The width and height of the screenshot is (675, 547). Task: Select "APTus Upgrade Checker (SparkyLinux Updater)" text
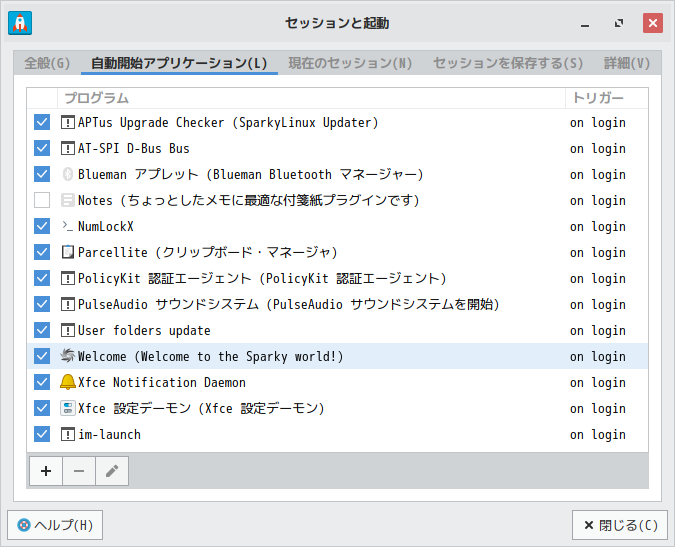coord(228,123)
